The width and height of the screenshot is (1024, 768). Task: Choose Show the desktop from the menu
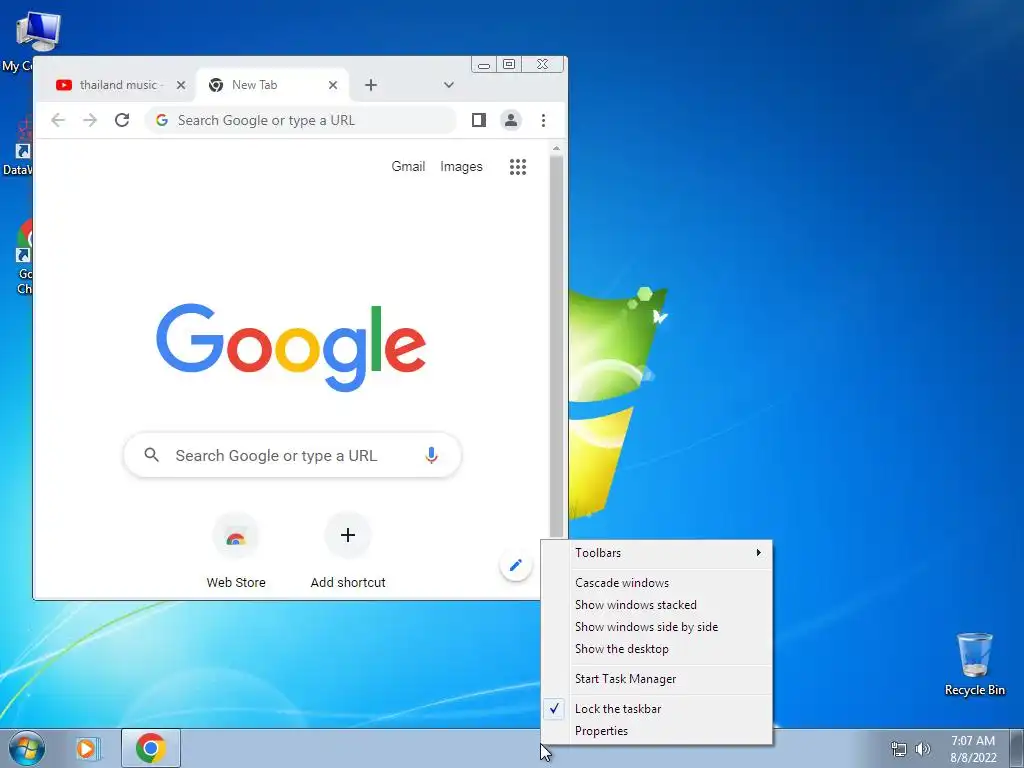click(x=657, y=649)
